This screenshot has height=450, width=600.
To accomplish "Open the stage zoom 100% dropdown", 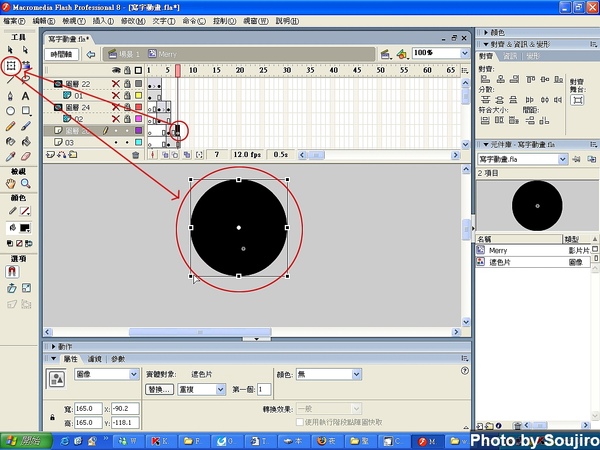I will tap(464, 53).
